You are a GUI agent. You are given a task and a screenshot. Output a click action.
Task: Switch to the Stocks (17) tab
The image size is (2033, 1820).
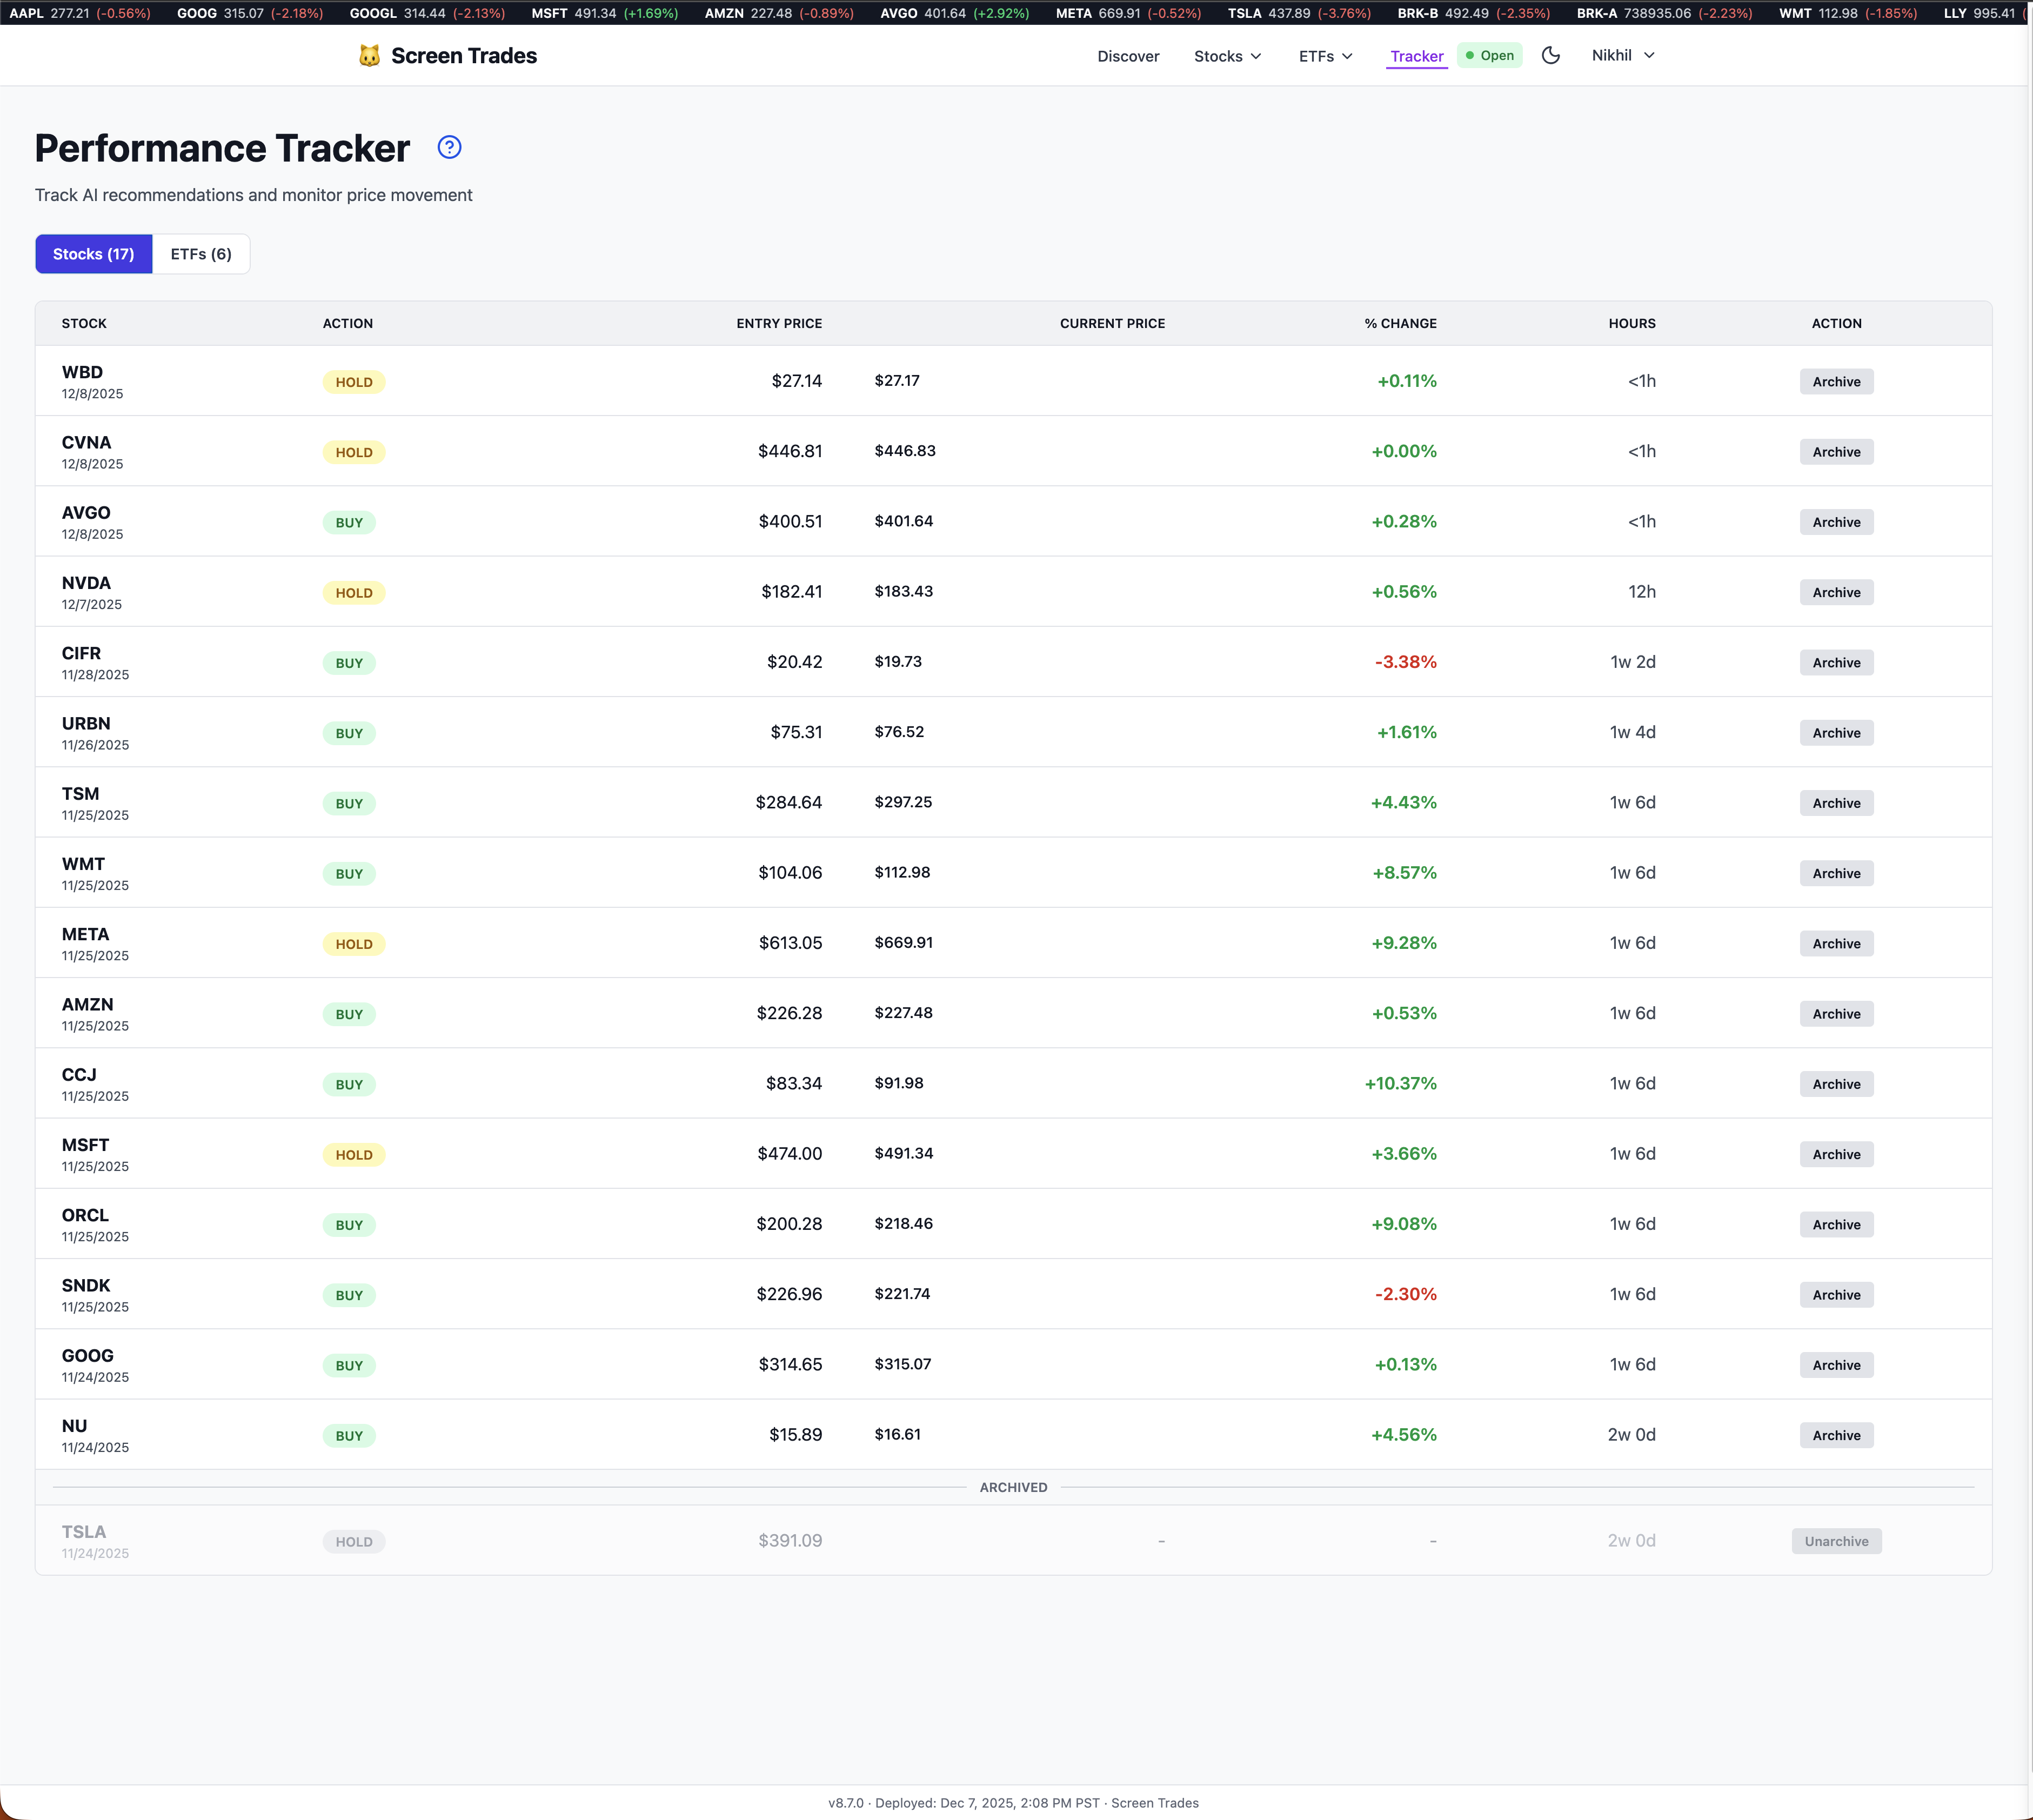coord(94,254)
